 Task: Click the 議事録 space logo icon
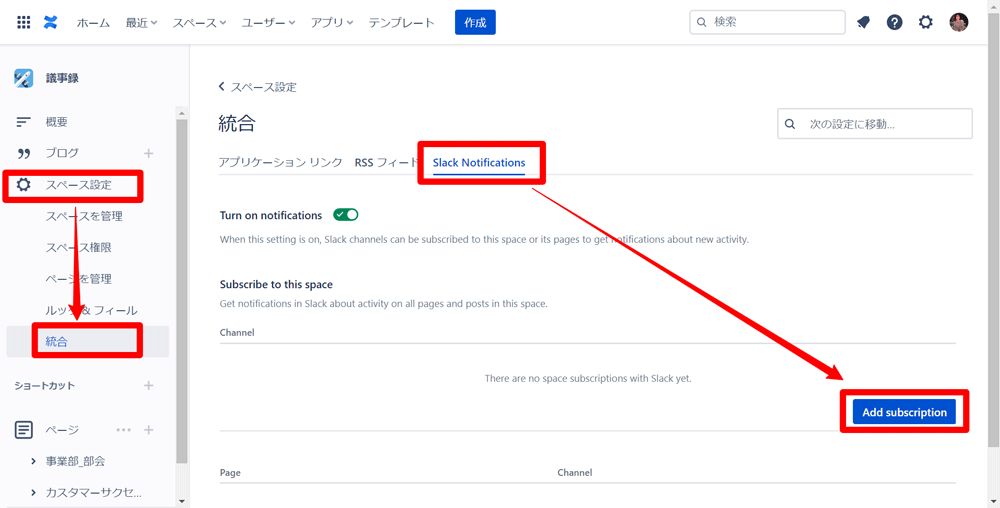(x=24, y=78)
